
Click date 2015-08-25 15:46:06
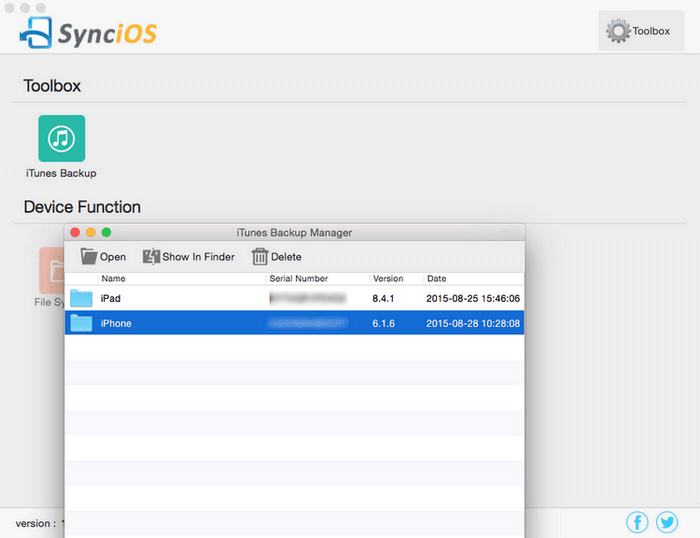pos(473,298)
